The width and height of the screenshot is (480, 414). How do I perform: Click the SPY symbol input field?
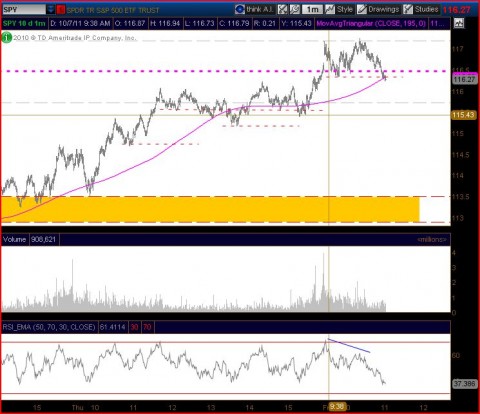click(x=24, y=10)
